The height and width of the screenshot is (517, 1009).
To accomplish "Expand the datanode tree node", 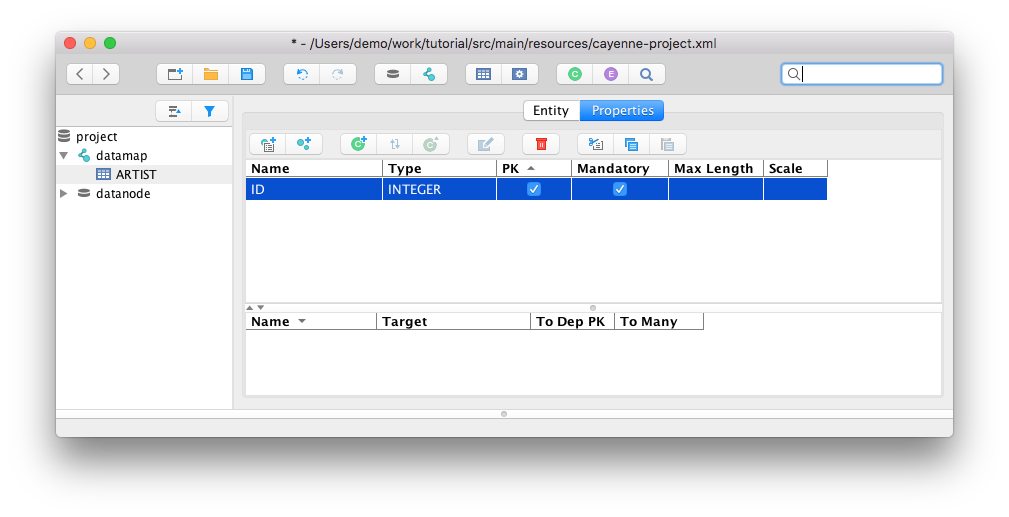I will pos(64,194).
